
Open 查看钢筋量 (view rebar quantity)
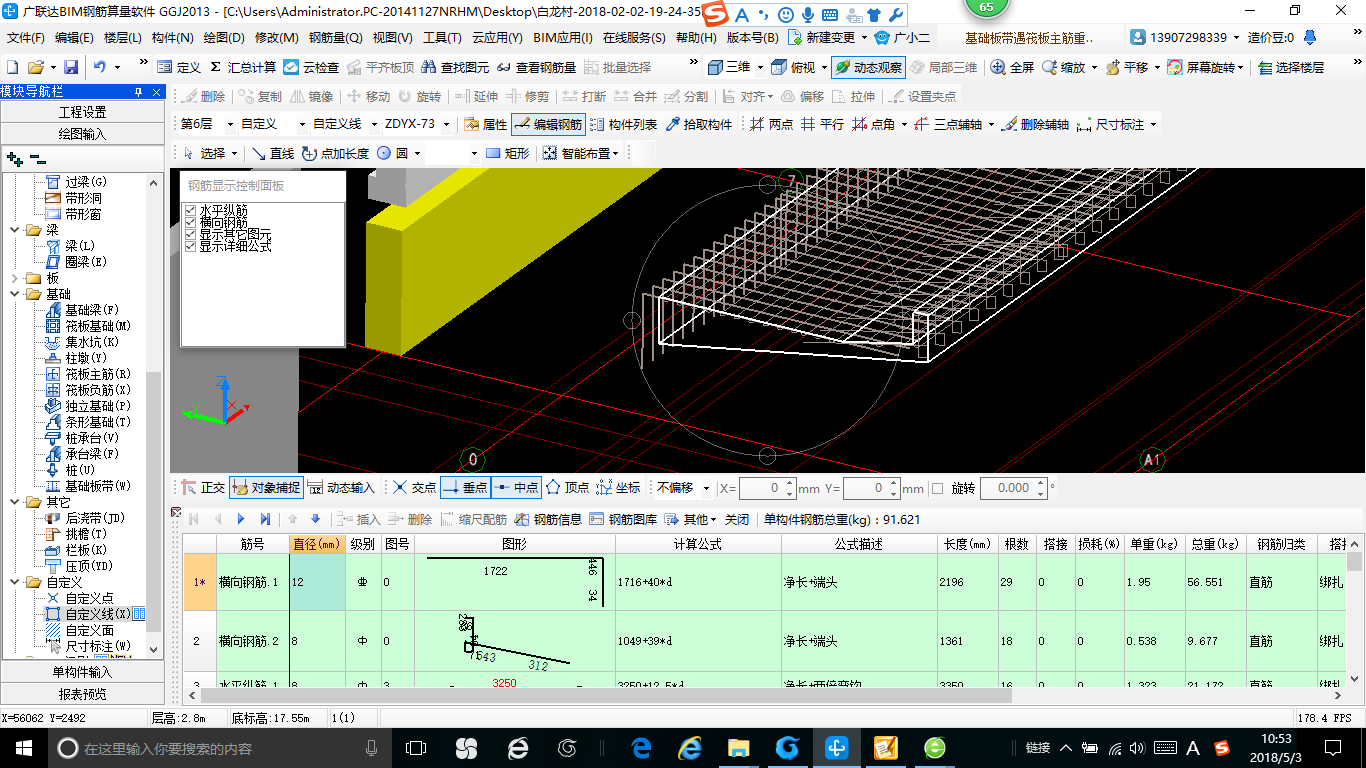click(536, 67)
